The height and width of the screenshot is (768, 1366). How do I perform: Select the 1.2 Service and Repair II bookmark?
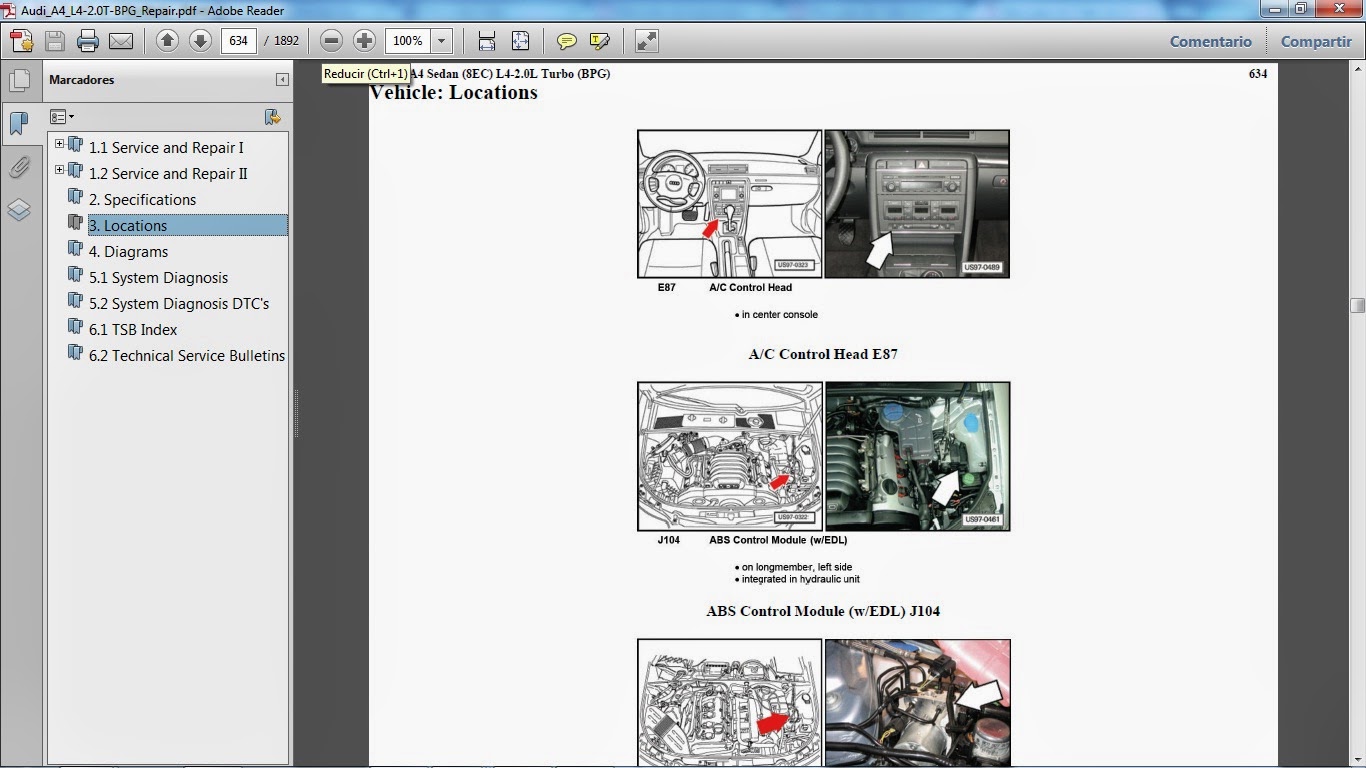pyautogui.click(x=168, y=173)
